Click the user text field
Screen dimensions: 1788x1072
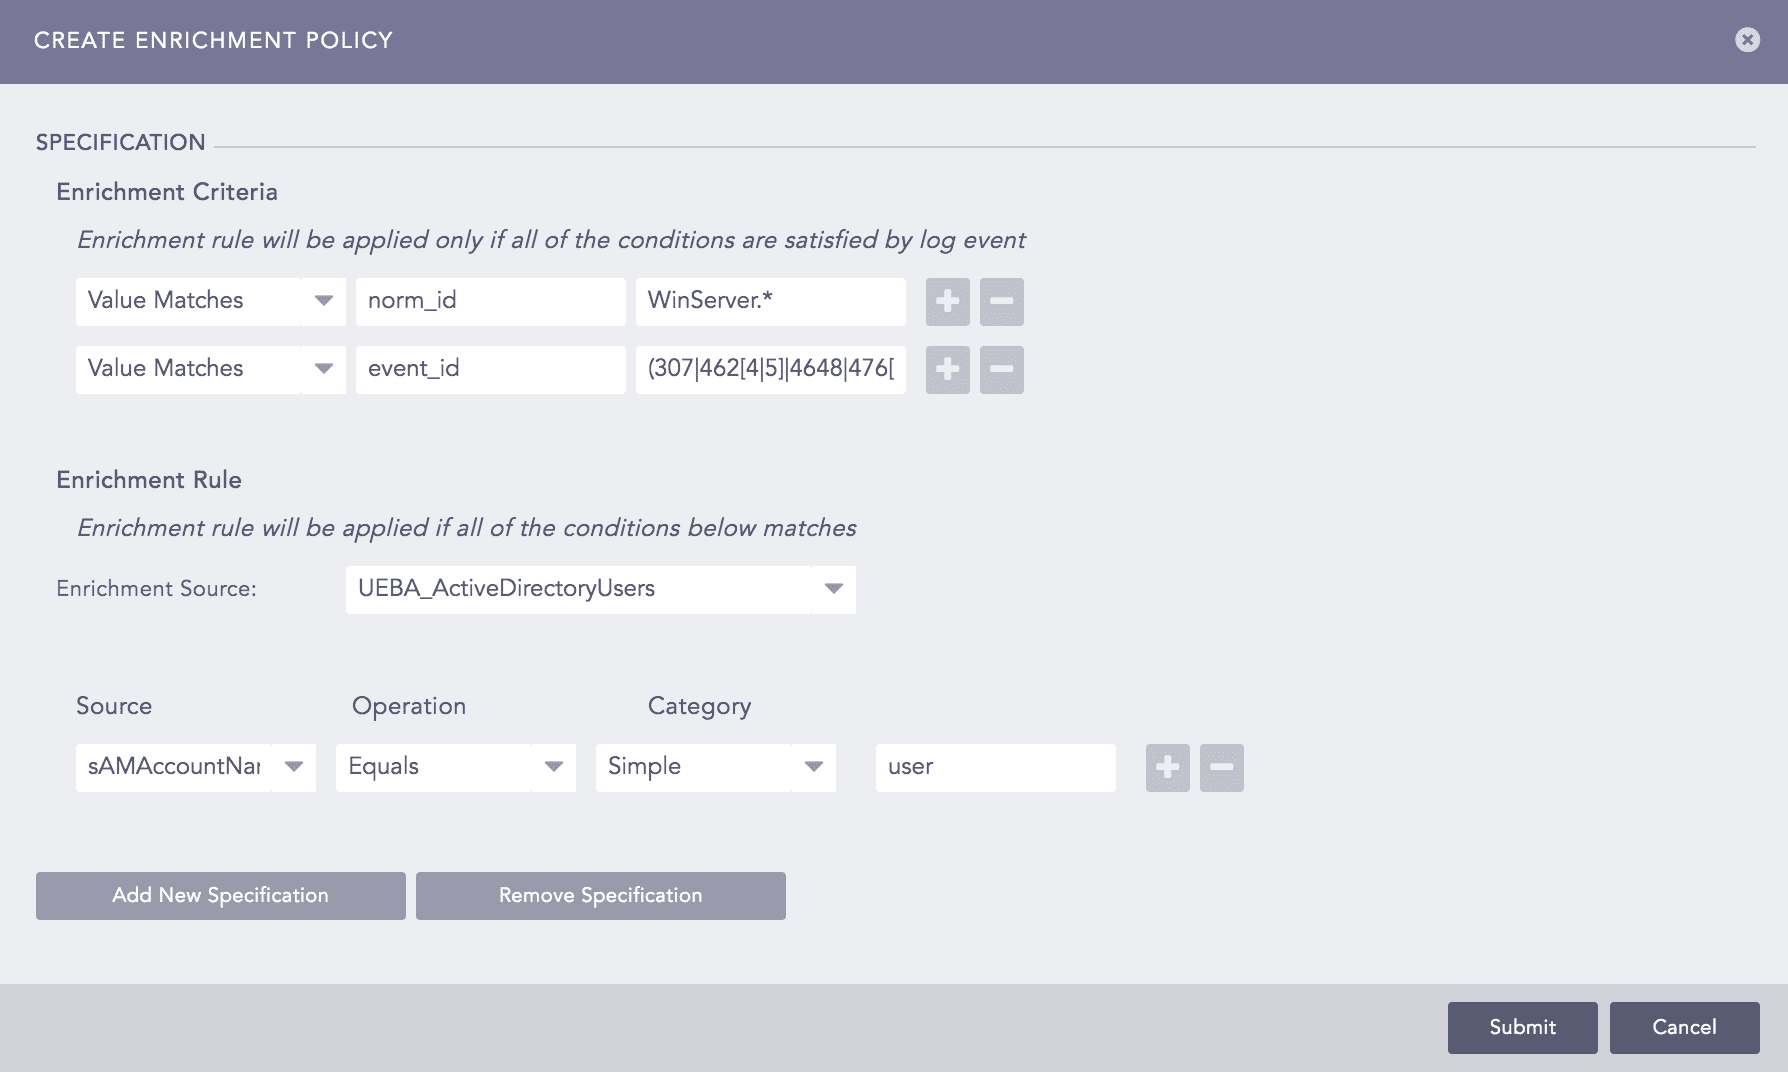pos(995,768)
